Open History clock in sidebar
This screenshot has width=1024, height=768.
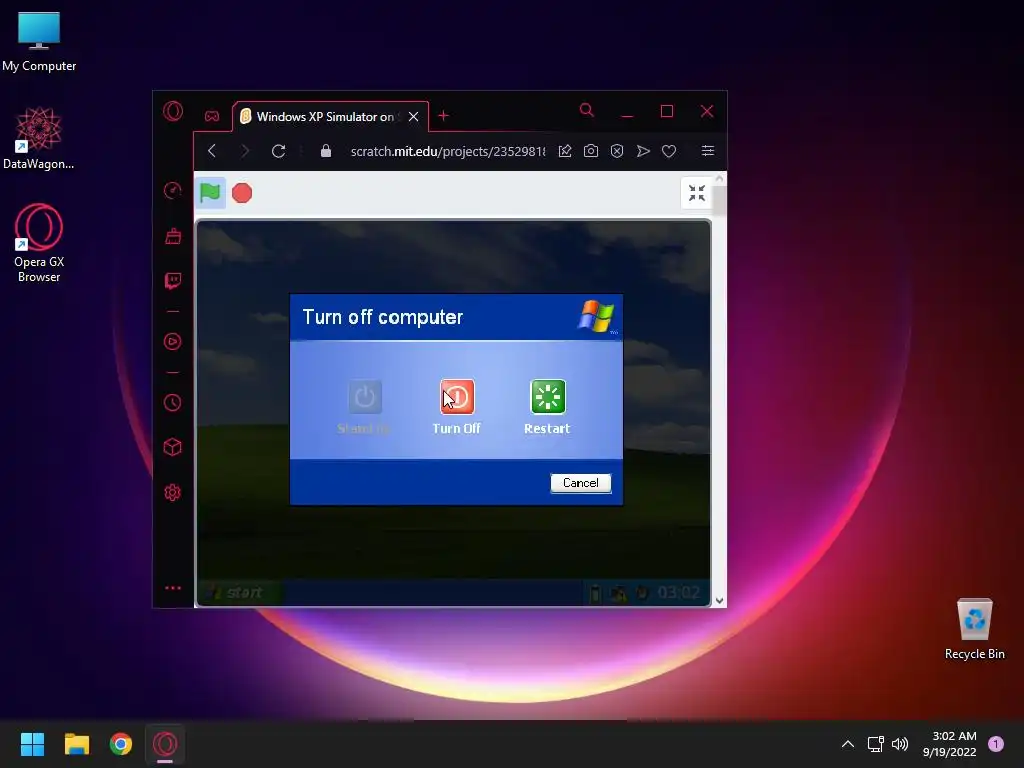172,402
